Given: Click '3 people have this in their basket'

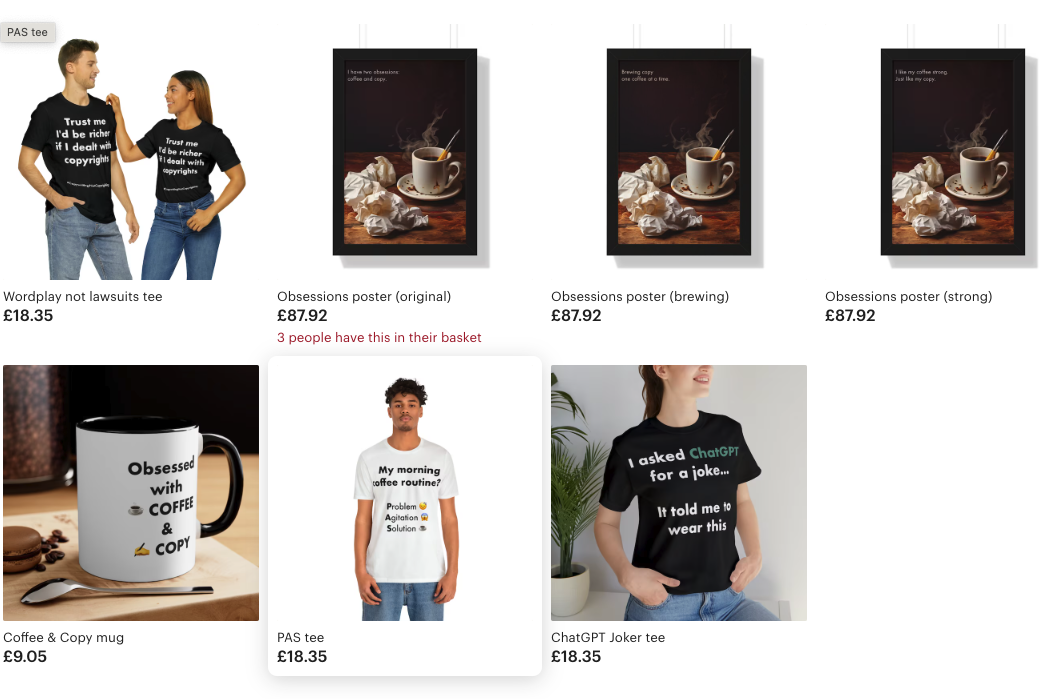Looking at the screenshot, I should 379,337.
